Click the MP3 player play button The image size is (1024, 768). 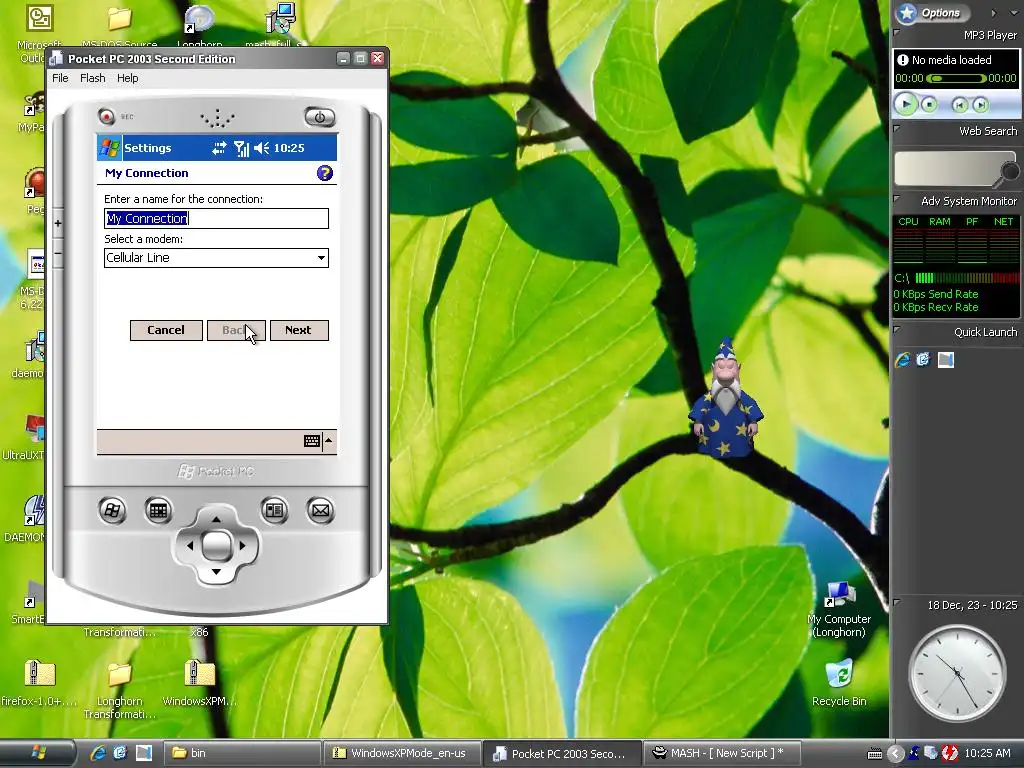[x=906, y=104]
